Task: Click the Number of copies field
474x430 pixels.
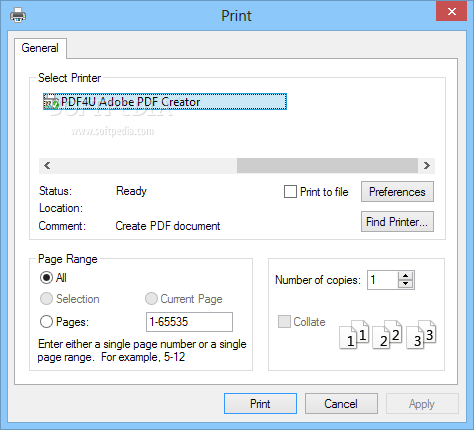Action: 383,280
